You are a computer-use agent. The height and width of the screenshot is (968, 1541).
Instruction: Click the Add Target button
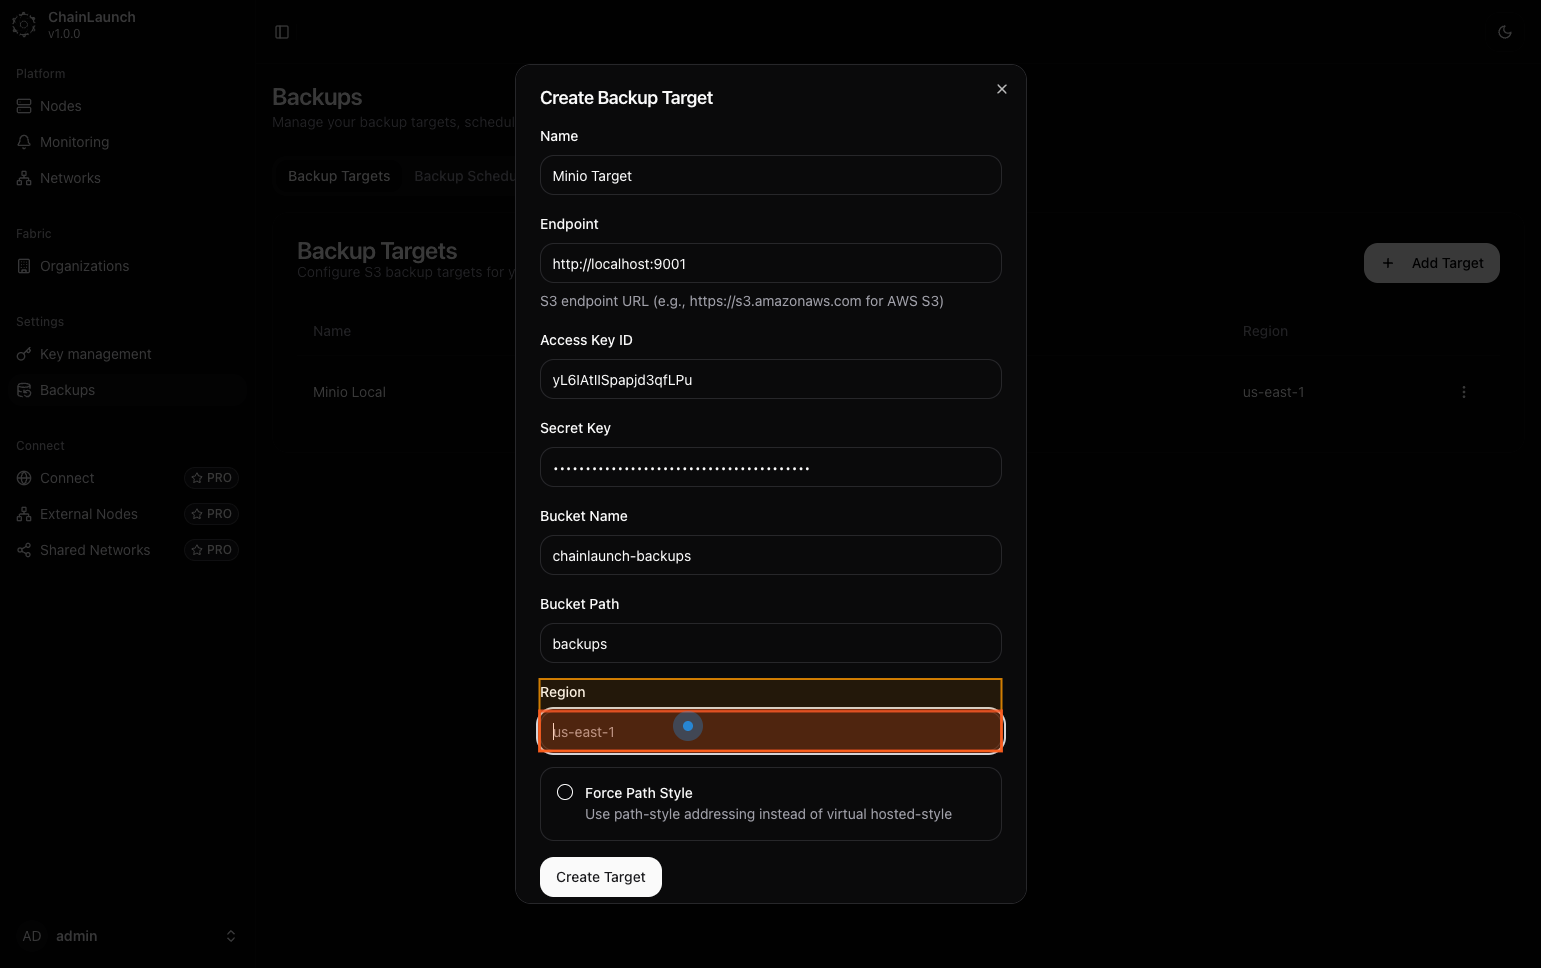[x=1431, y=263]
